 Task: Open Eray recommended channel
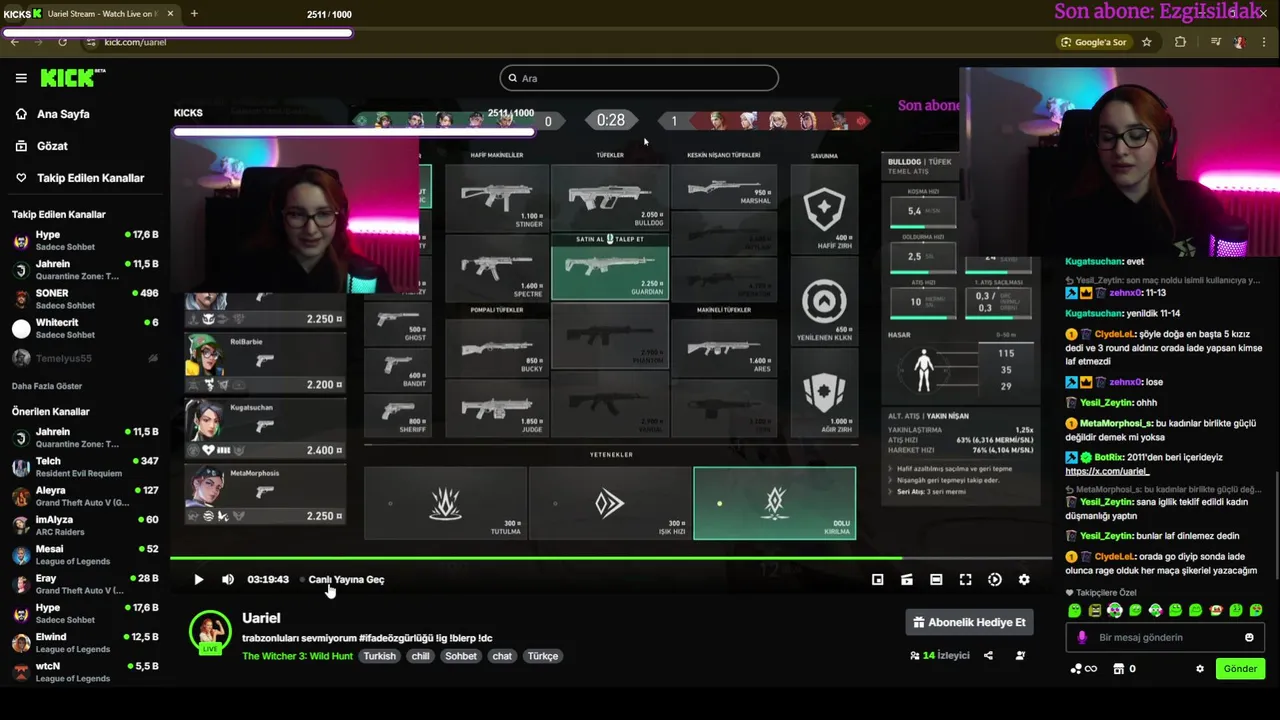point(85,584)
